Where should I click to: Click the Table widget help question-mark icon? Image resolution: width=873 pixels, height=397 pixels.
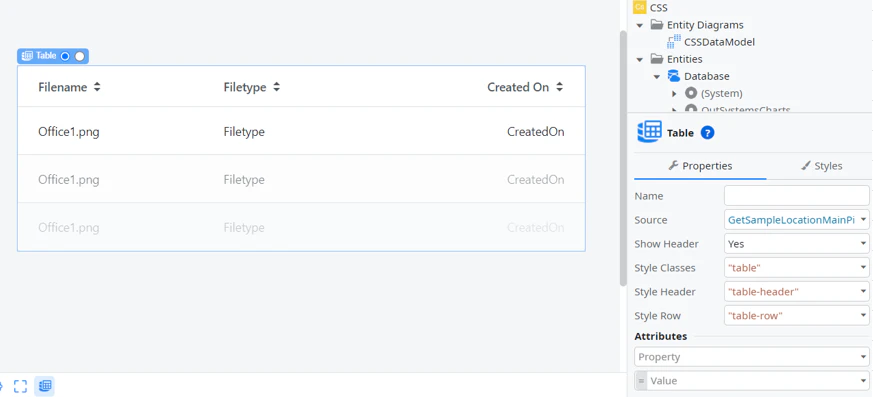point(707,133)
